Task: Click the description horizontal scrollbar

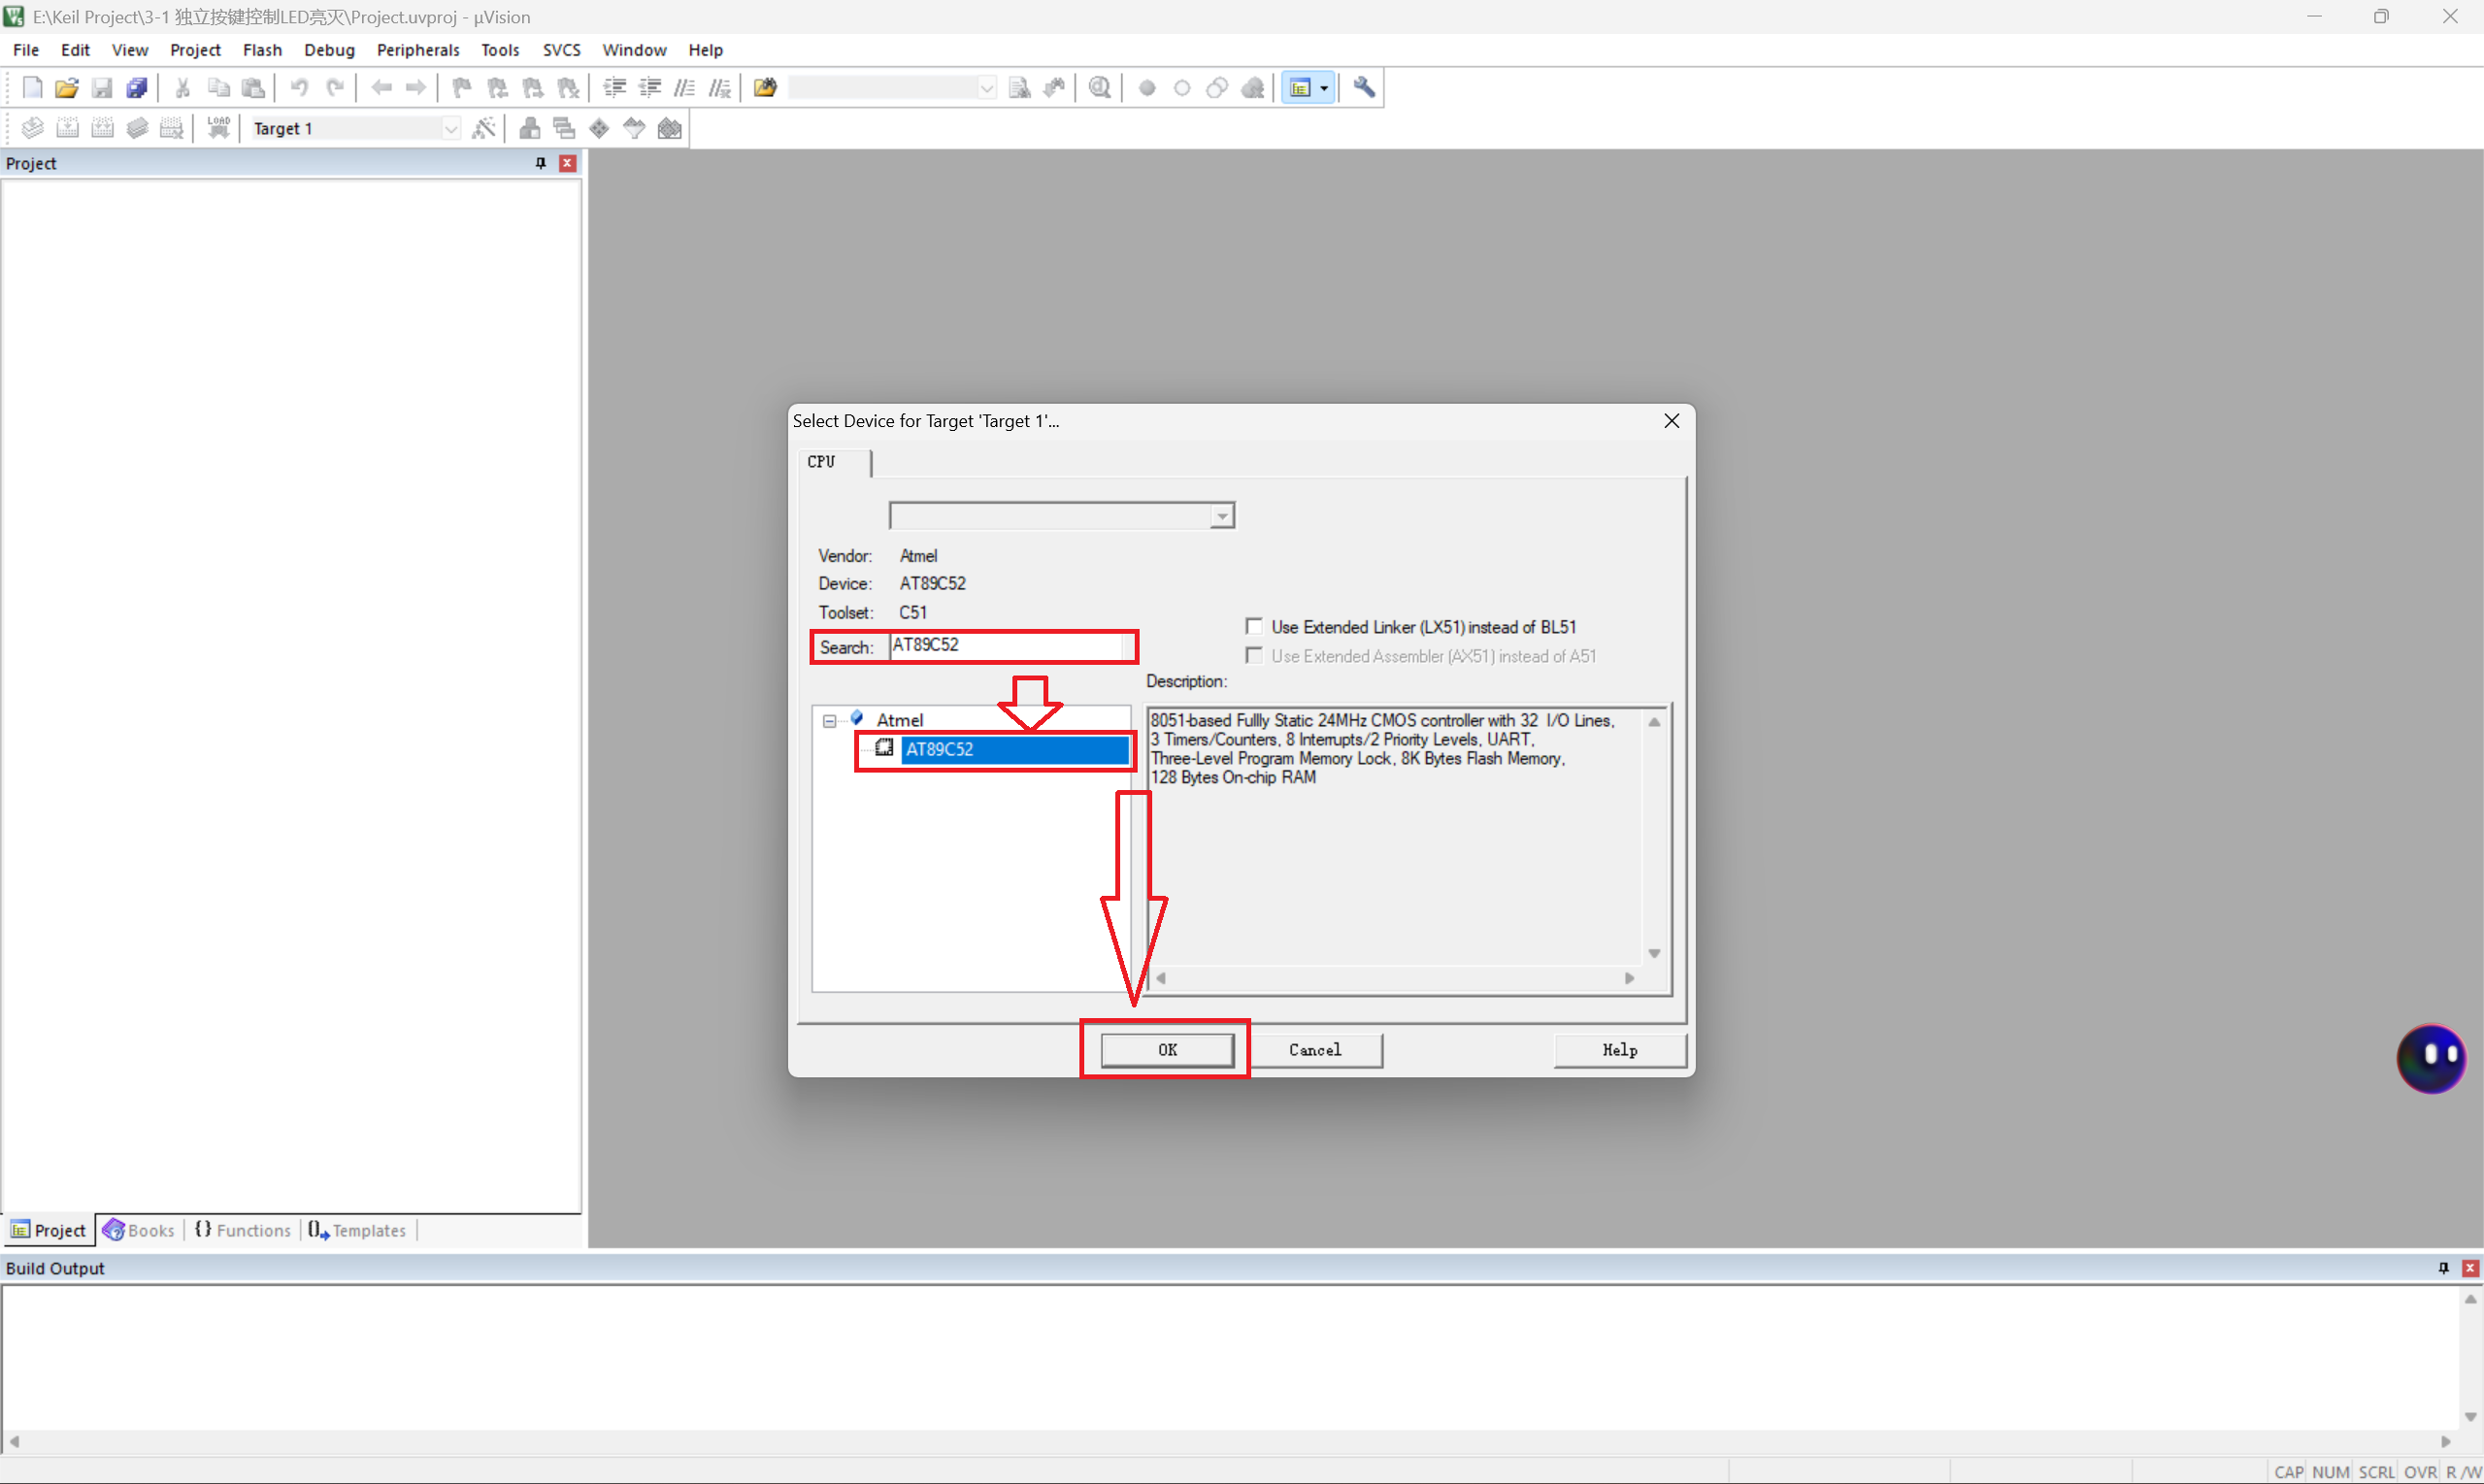Action: 1394,978
